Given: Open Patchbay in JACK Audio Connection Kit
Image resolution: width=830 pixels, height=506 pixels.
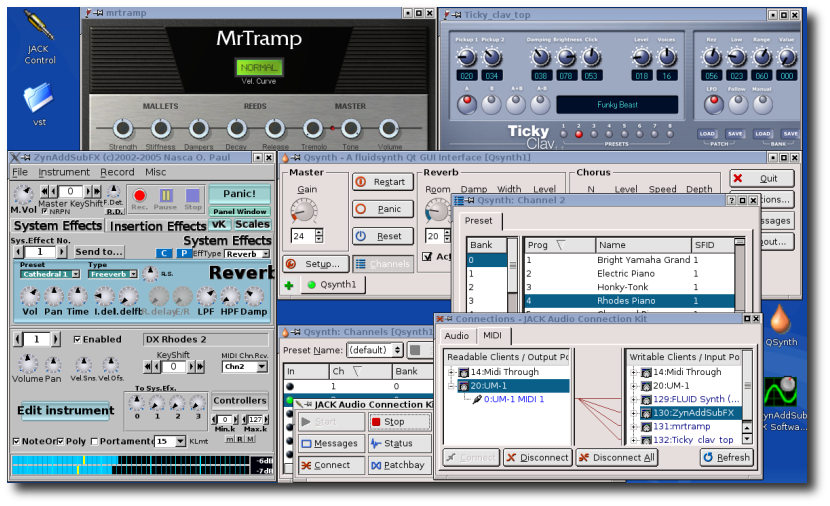Looking at the screenshot, I should (399, 465).
